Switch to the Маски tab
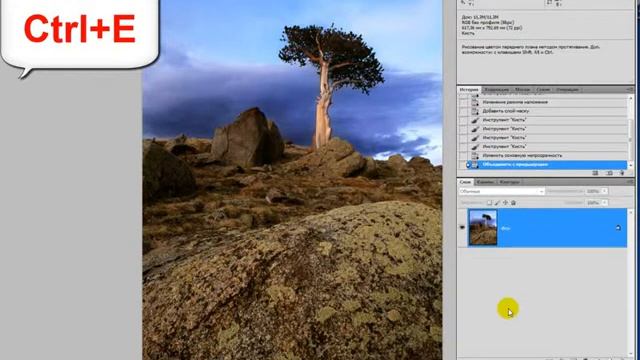Image resolution: width=640 pixels, height=360 pixels. (x=522, y=89)
